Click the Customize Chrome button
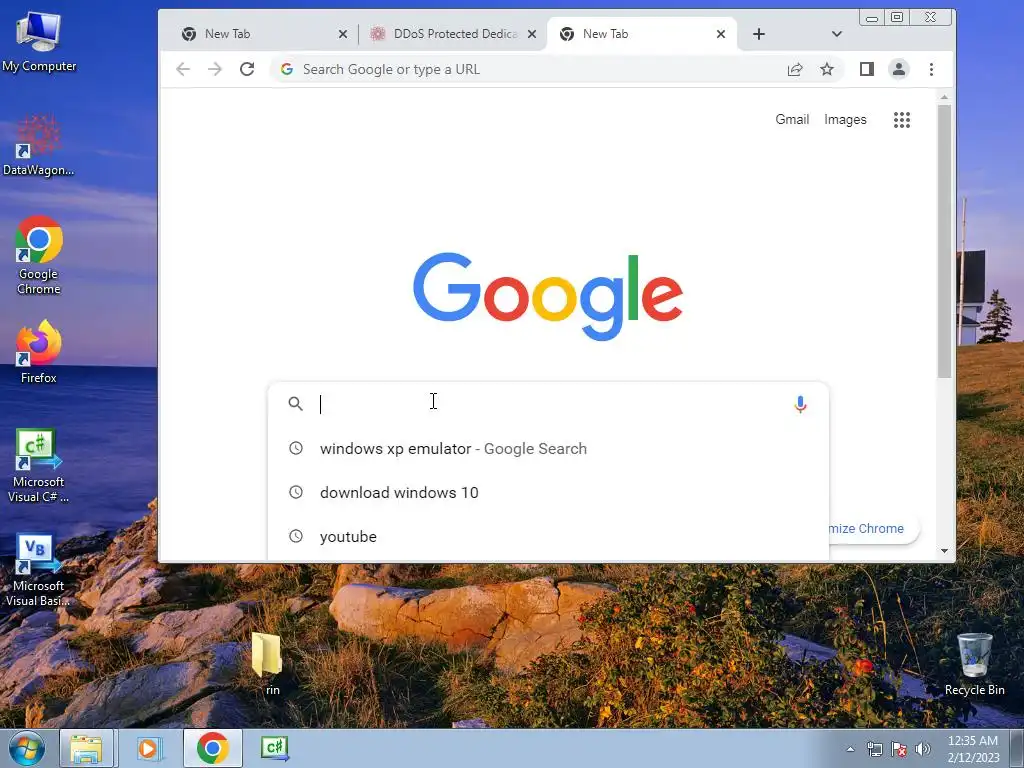Screen dimensions: 1024x768 [x=874, y=528]
